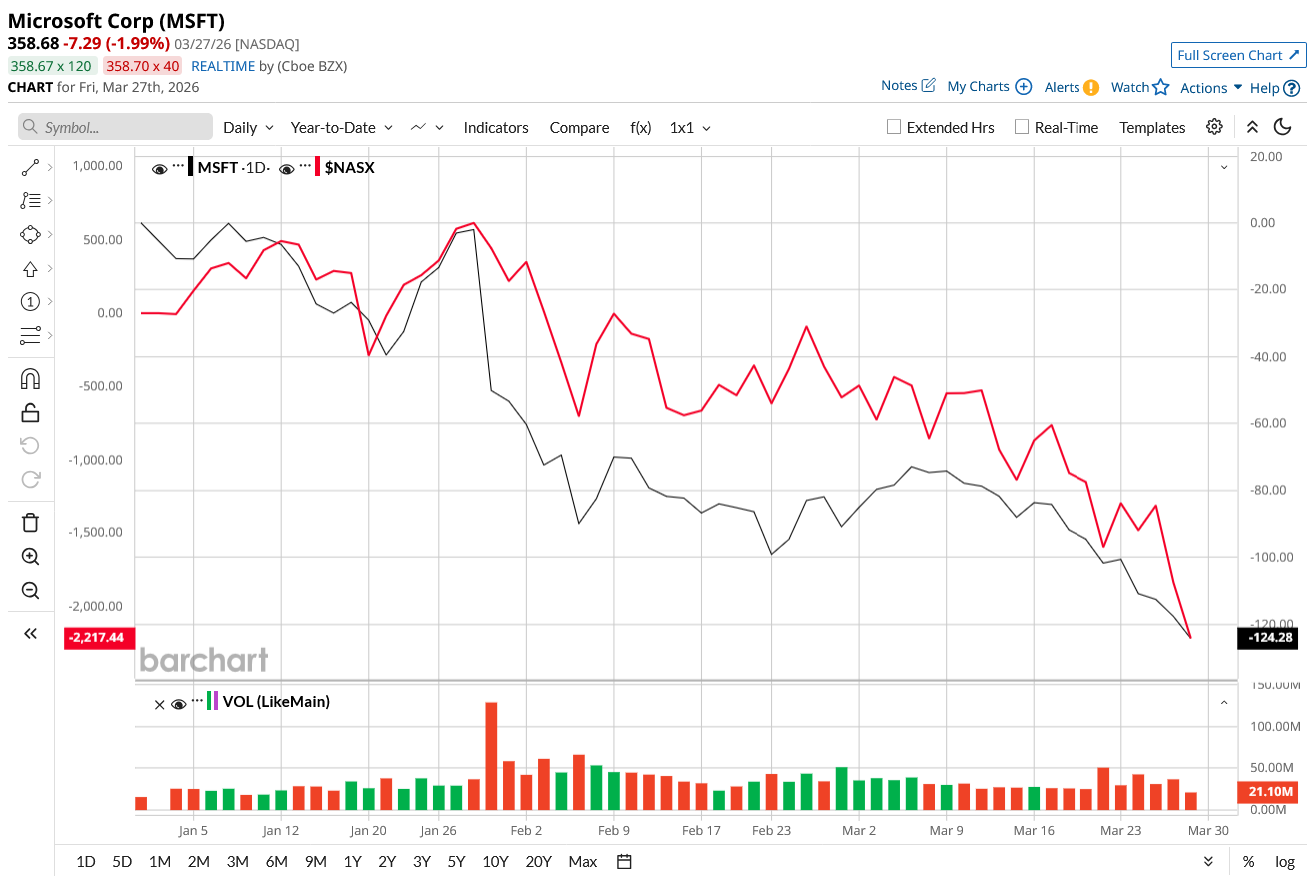The width and height of the screenshot is (1308, 876).
Task: Enable the Real-Time checkbox
Action: pos(1021,127)
